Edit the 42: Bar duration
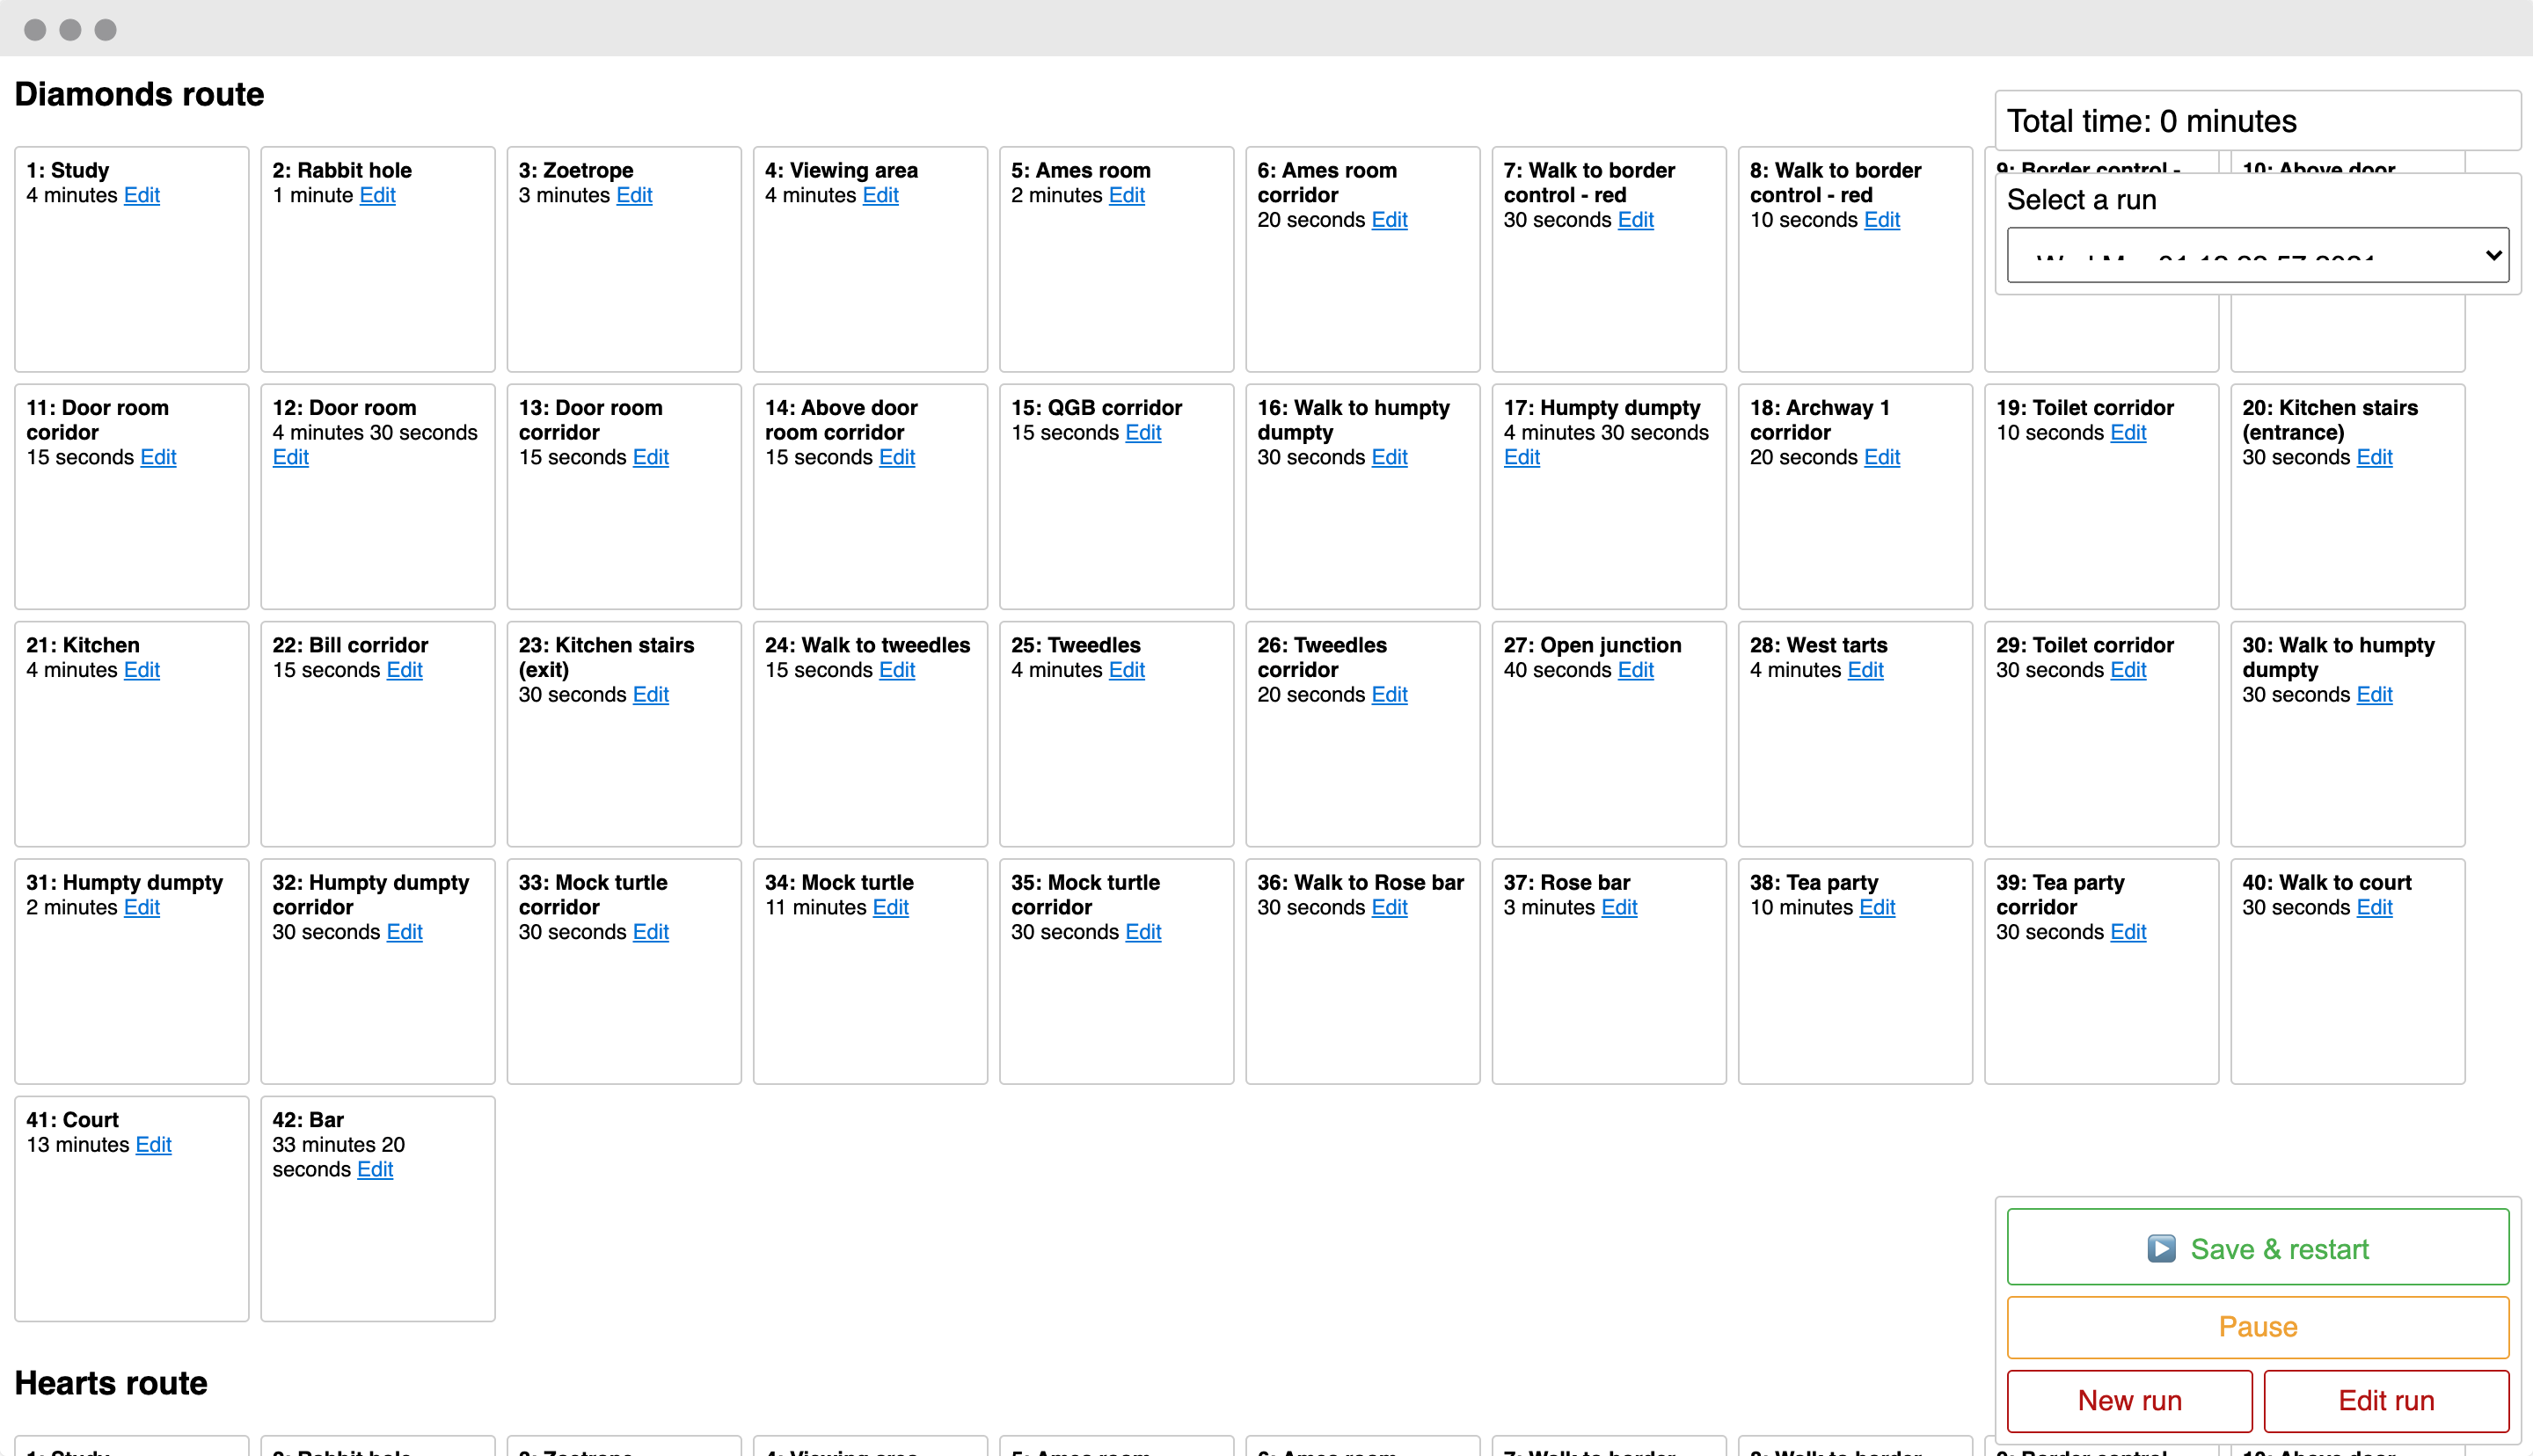 [x=375, y=1169]
